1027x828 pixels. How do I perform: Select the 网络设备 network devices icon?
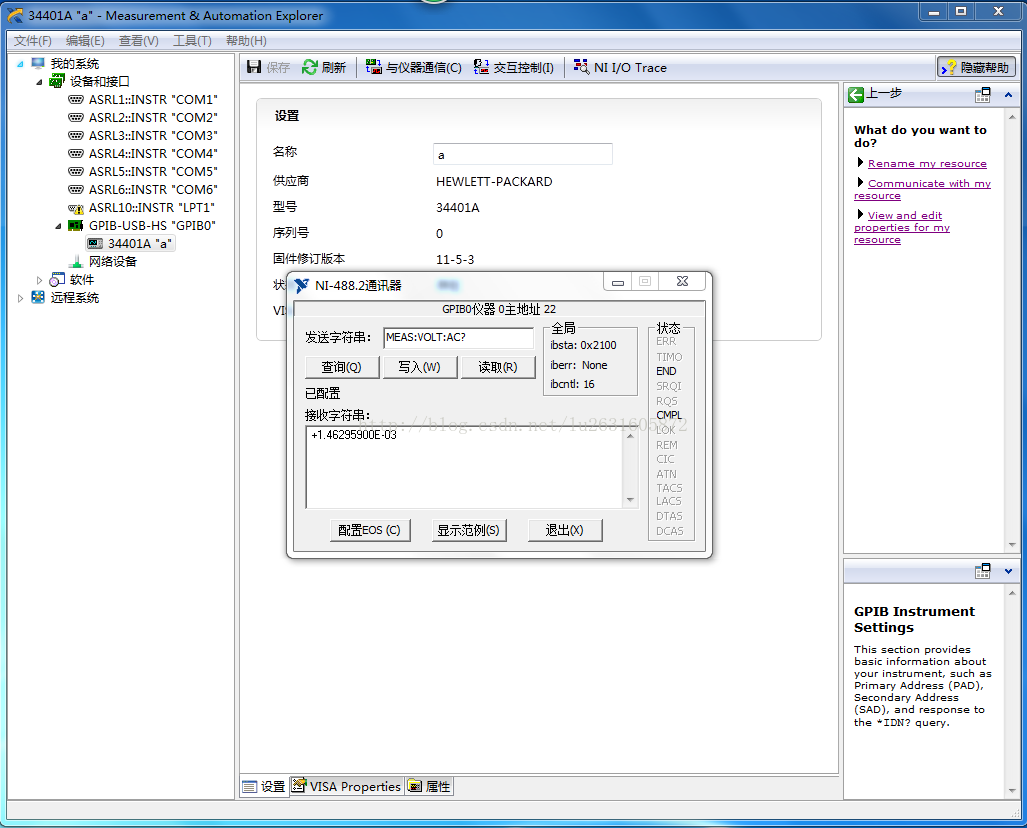click(76, 261)
